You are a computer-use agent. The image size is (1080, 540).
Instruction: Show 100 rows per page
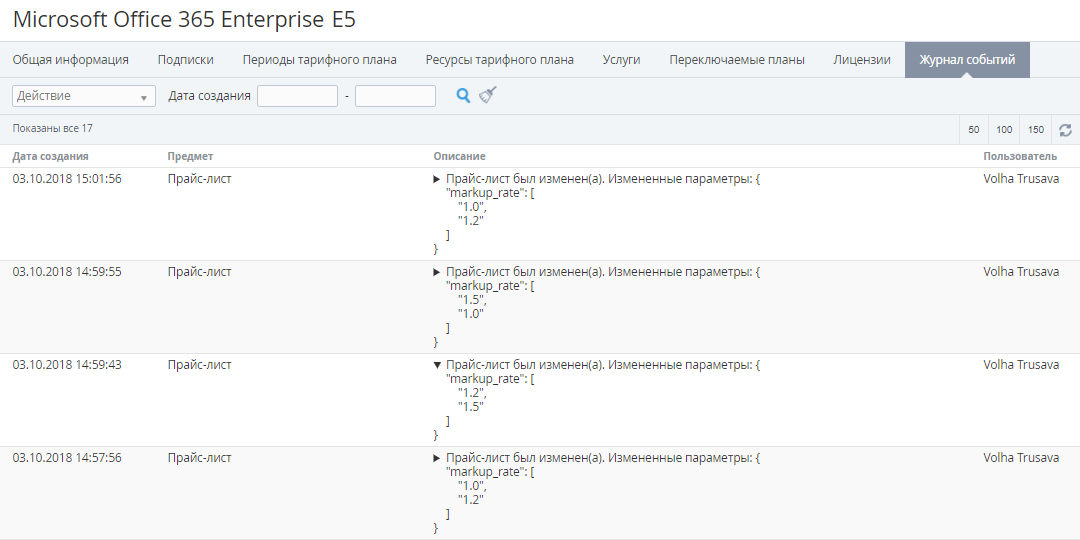(x=1004, y=129)
